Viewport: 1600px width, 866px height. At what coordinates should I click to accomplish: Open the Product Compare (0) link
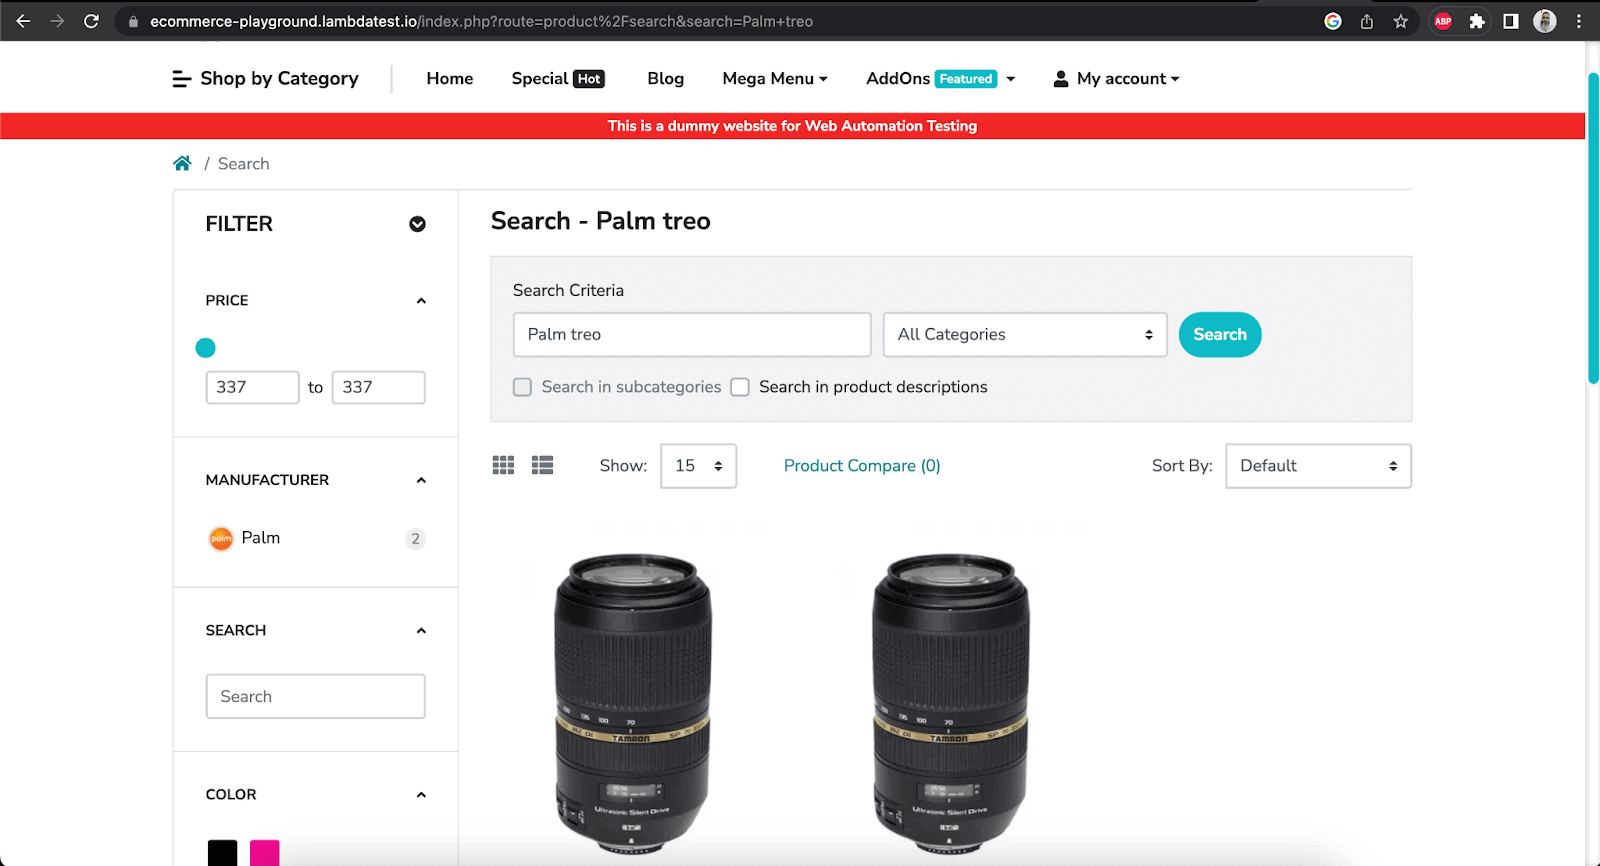(862, 466)
